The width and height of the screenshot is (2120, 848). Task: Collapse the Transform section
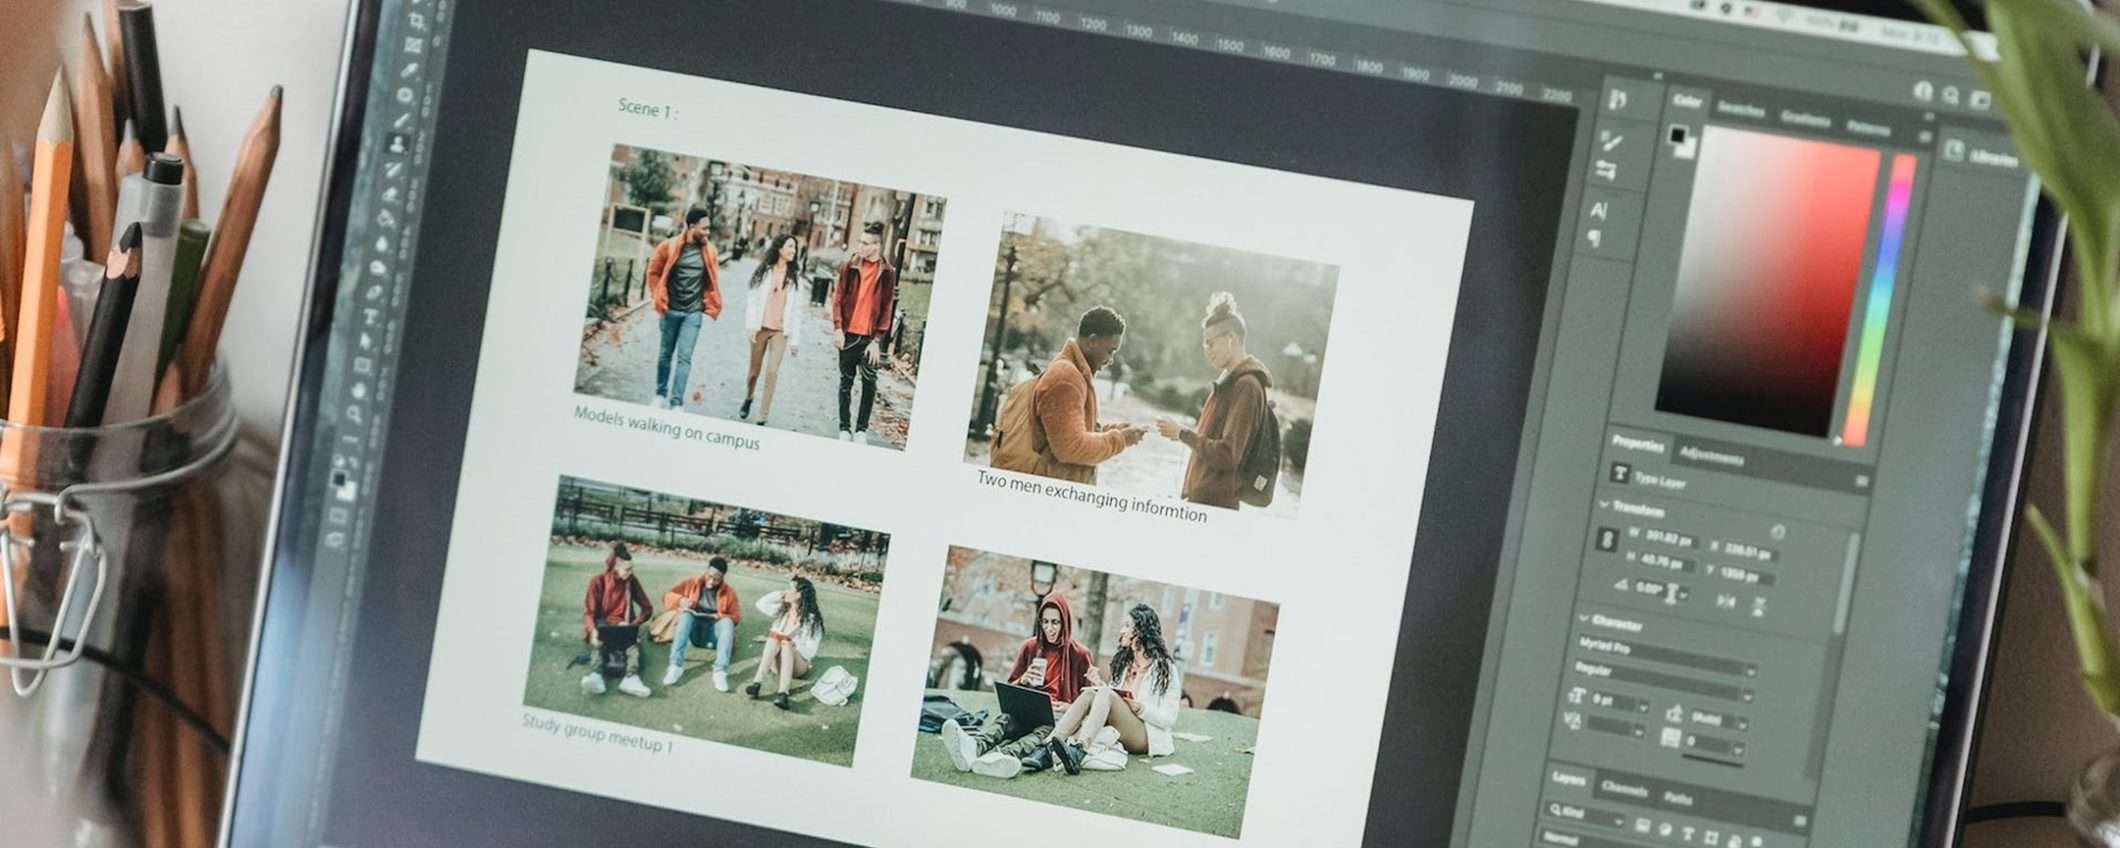click(1605, 505)
